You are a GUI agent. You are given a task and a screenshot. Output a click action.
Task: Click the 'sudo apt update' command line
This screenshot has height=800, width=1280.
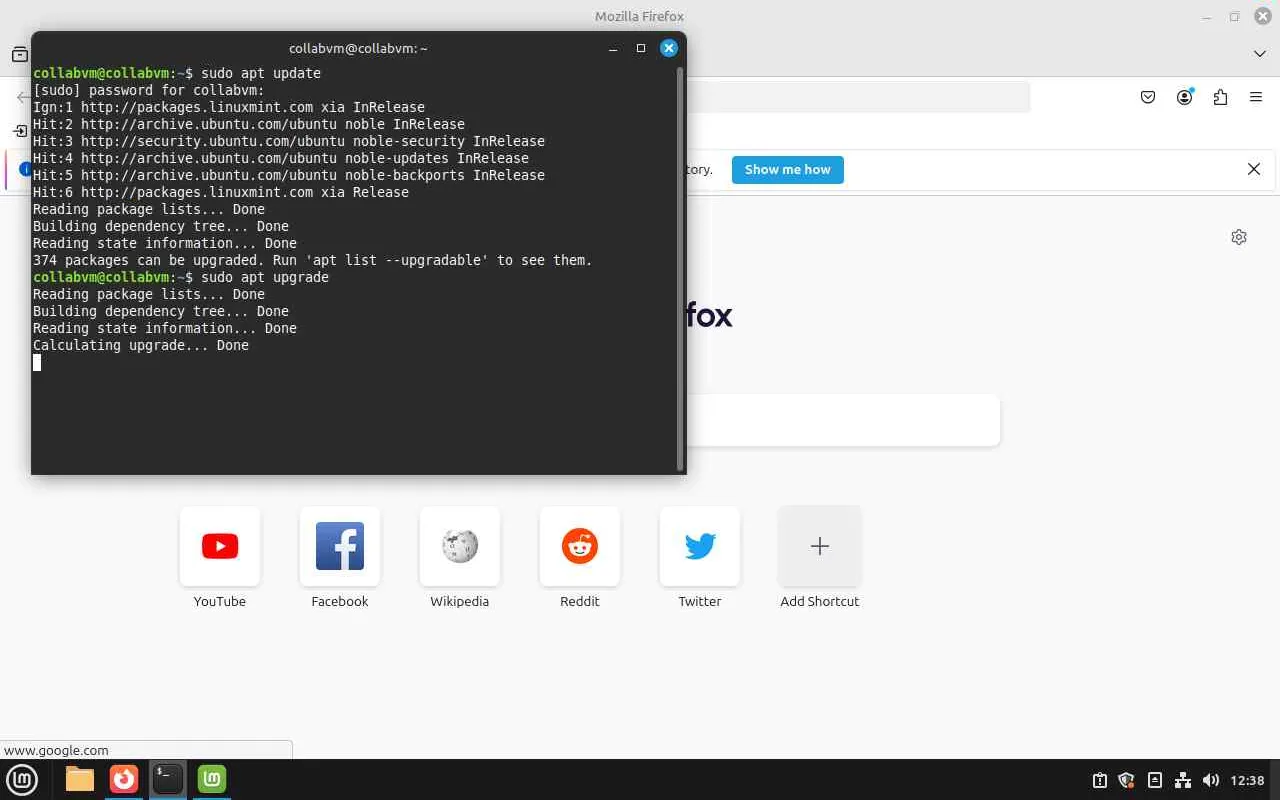tap(177, 73)
